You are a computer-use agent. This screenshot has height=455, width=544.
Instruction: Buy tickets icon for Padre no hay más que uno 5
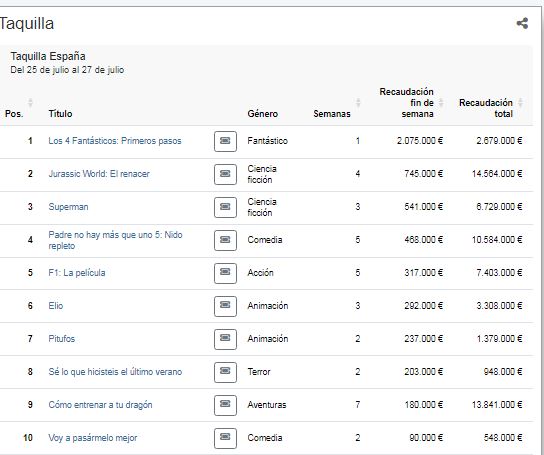pos(225,240)
